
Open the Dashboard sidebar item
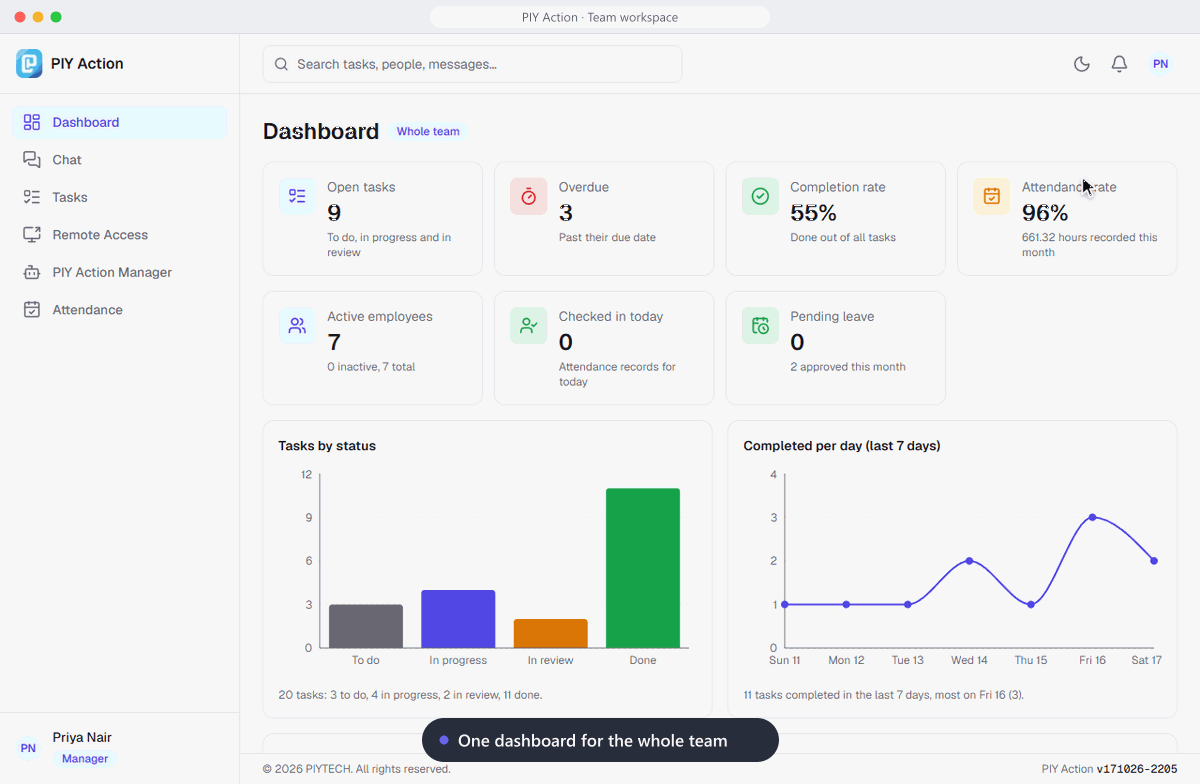(119, 122)
